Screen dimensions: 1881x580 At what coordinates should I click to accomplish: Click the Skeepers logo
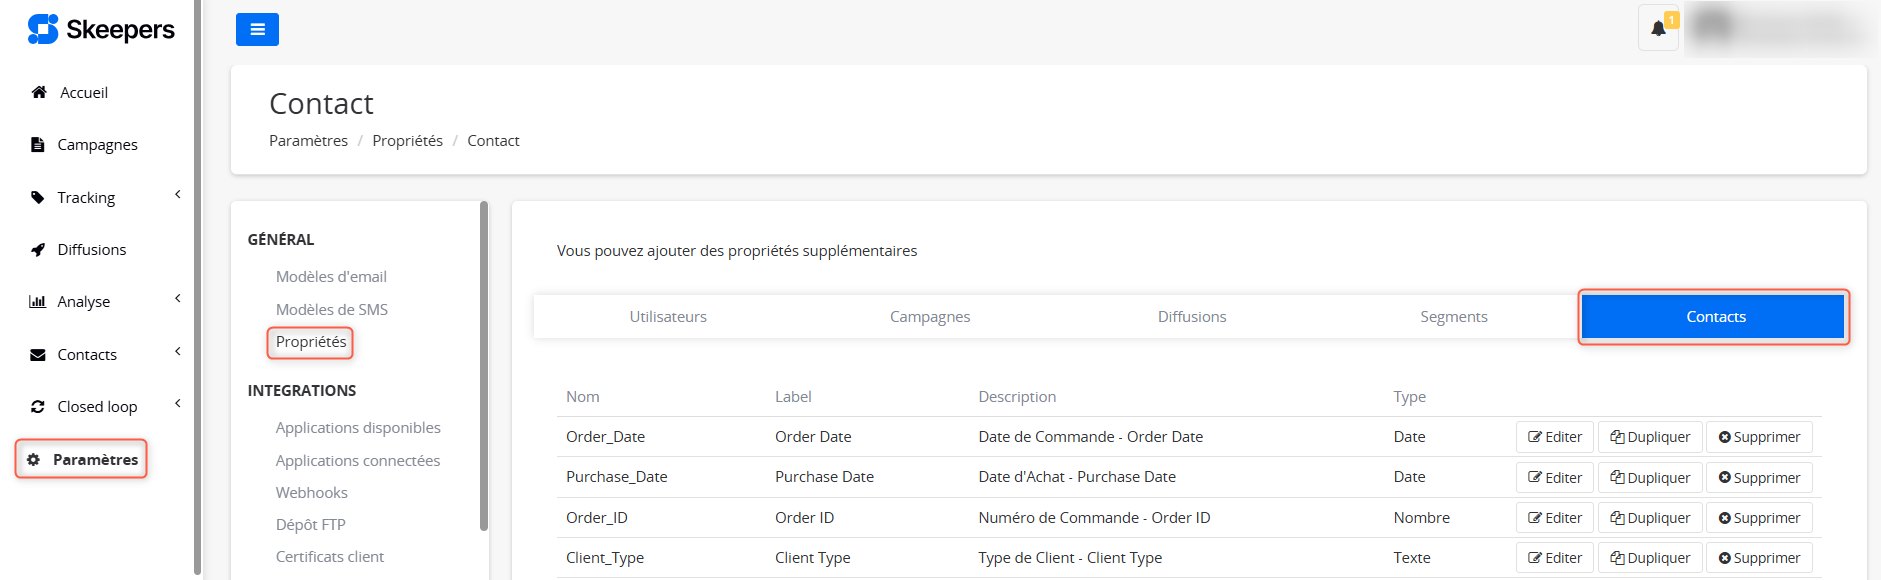tap(101, 30)
